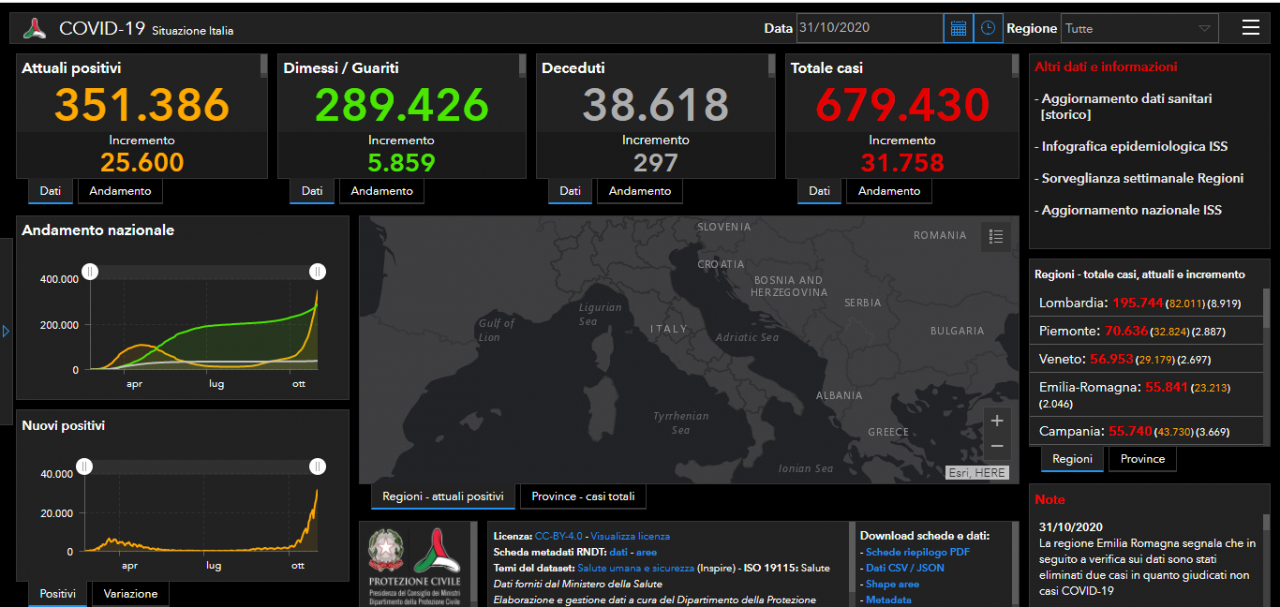Viewport: 1280px width, 607px height.
Task: Expand the left side panel arrow
Action: 6,330
